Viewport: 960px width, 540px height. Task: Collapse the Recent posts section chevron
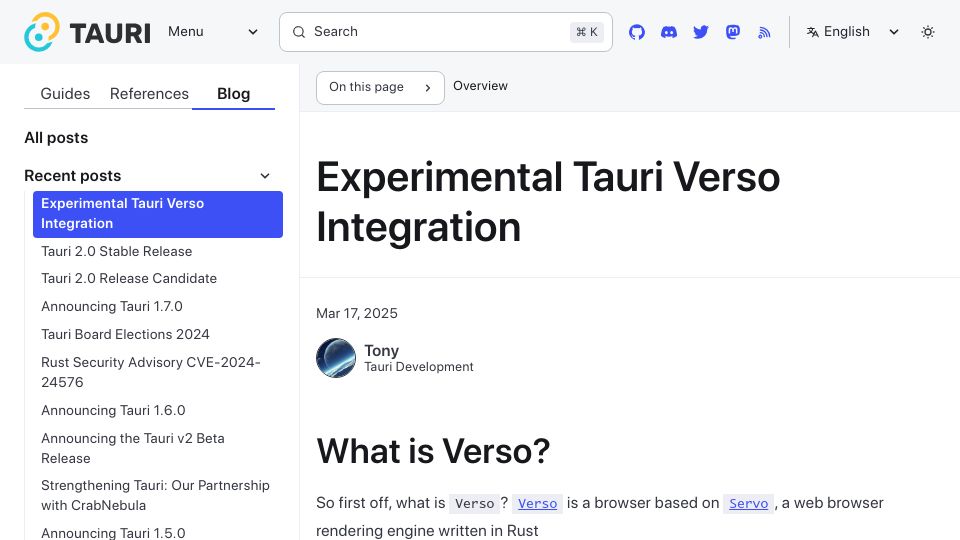(x=264, y=176)
